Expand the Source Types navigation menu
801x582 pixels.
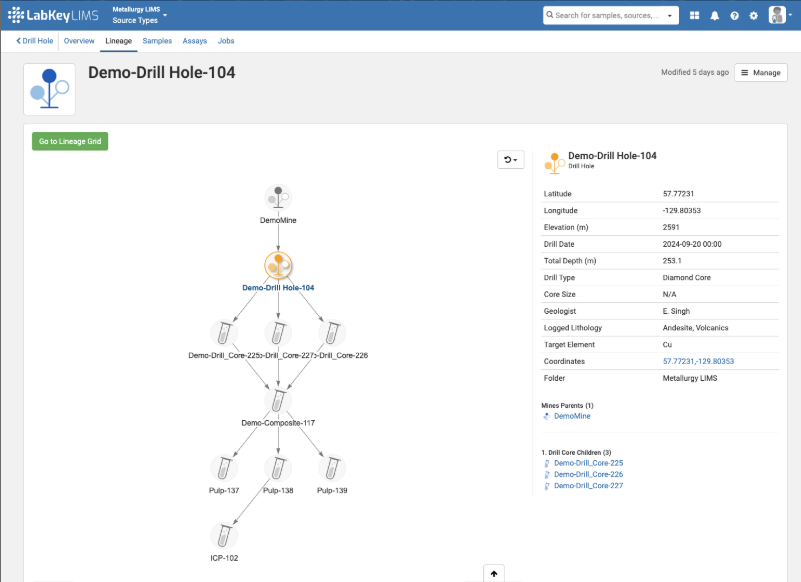[140, 20]
